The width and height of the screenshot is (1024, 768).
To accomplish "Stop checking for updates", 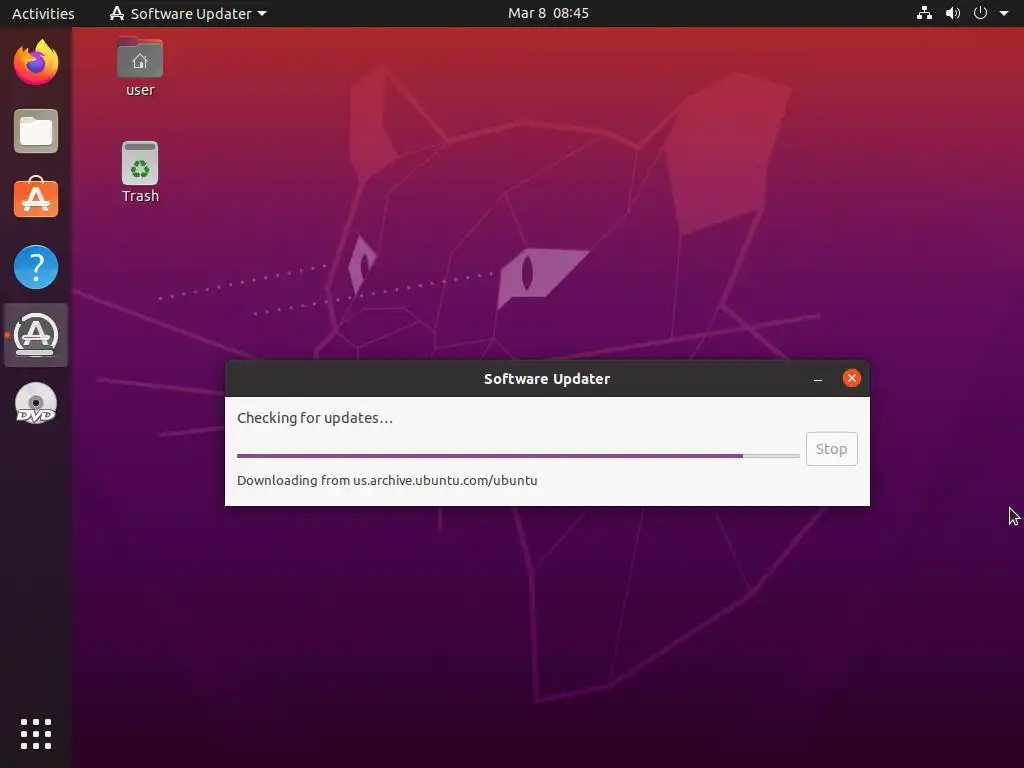I will (x=831, y=449).
